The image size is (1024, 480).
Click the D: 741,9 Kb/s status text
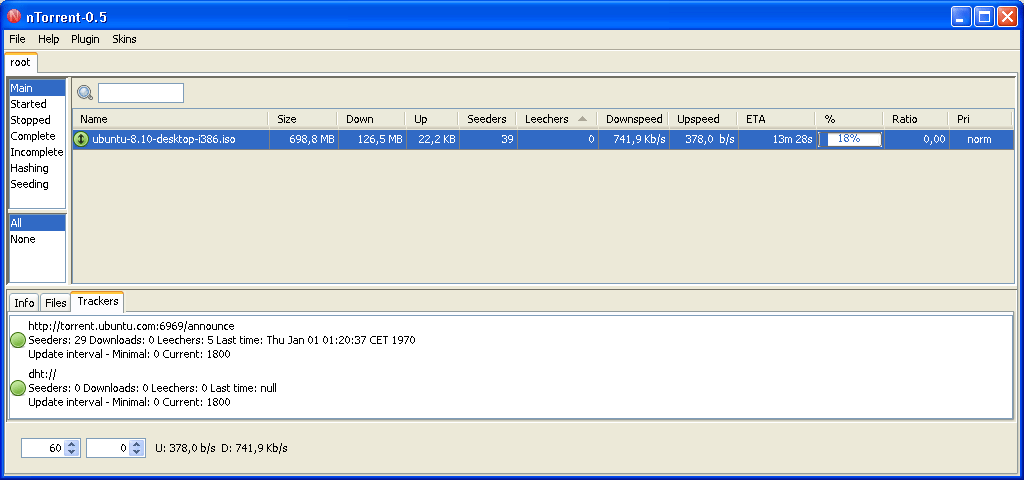(254, 449)
